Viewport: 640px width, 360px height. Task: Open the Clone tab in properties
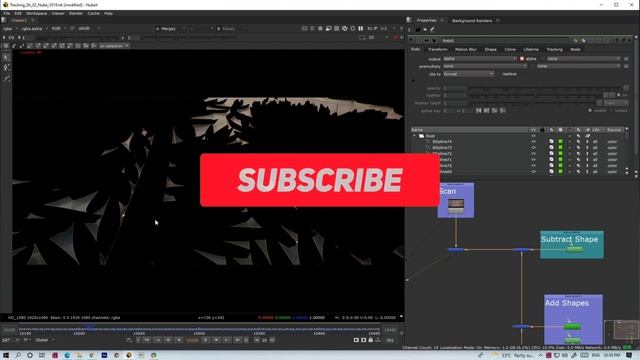[x=510, y=49]
